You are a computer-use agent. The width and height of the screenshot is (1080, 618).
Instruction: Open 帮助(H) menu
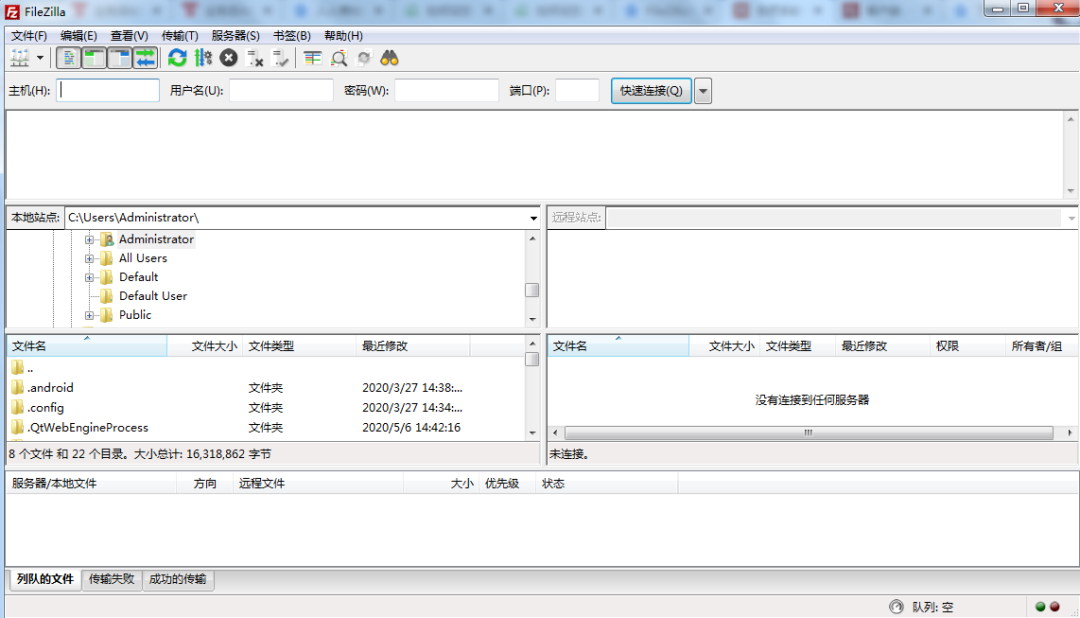(344, 36)
